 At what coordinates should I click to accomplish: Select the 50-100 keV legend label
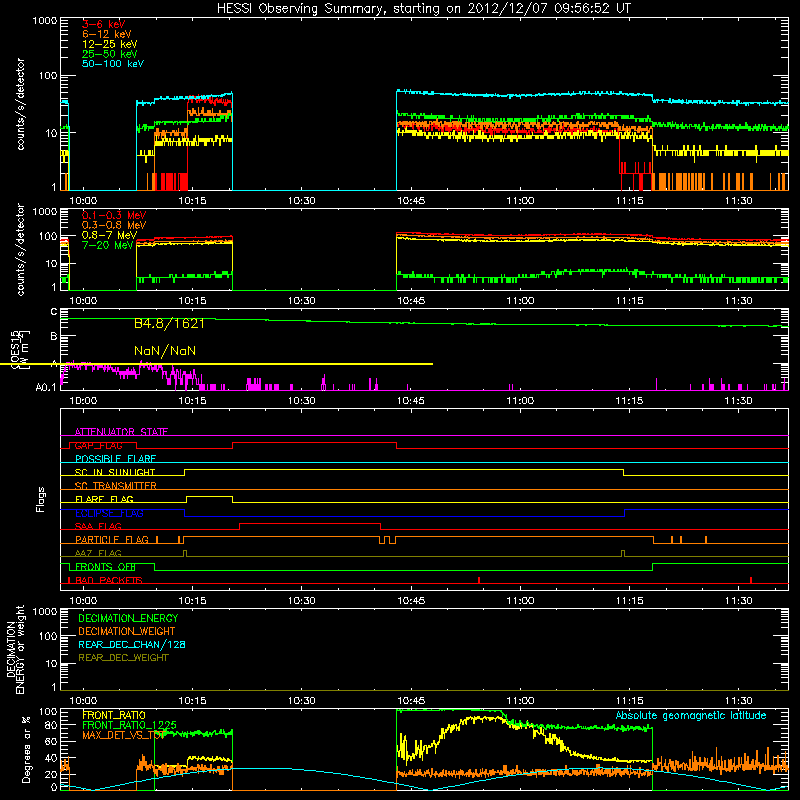tap(113, 63)
